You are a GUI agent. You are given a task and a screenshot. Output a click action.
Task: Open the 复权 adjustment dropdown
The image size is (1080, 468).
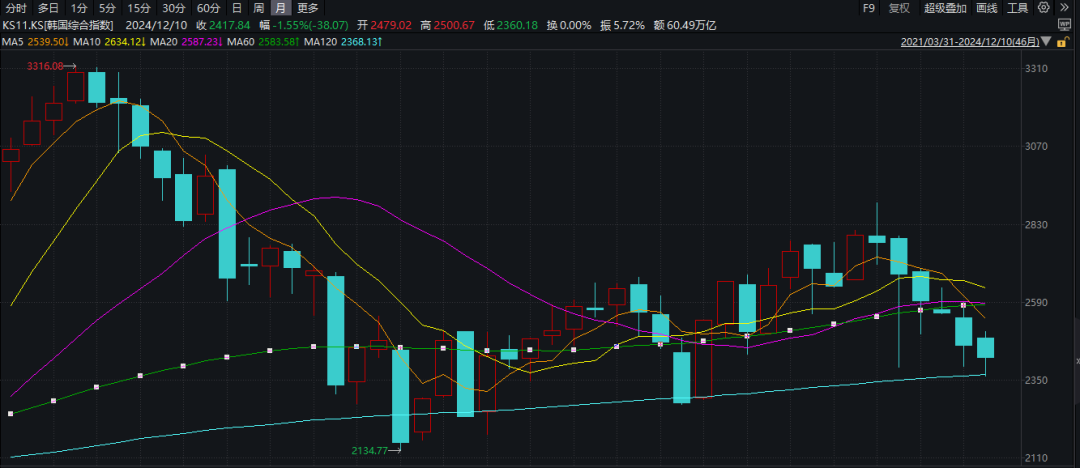[x=898, y=8]
